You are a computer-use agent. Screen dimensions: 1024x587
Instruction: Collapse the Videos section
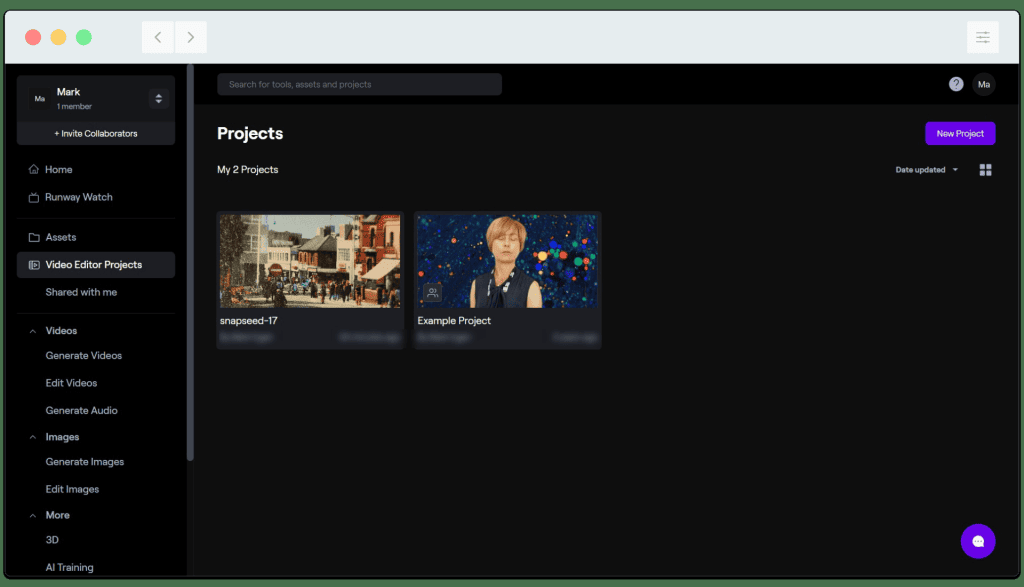[x=33, y=331]
